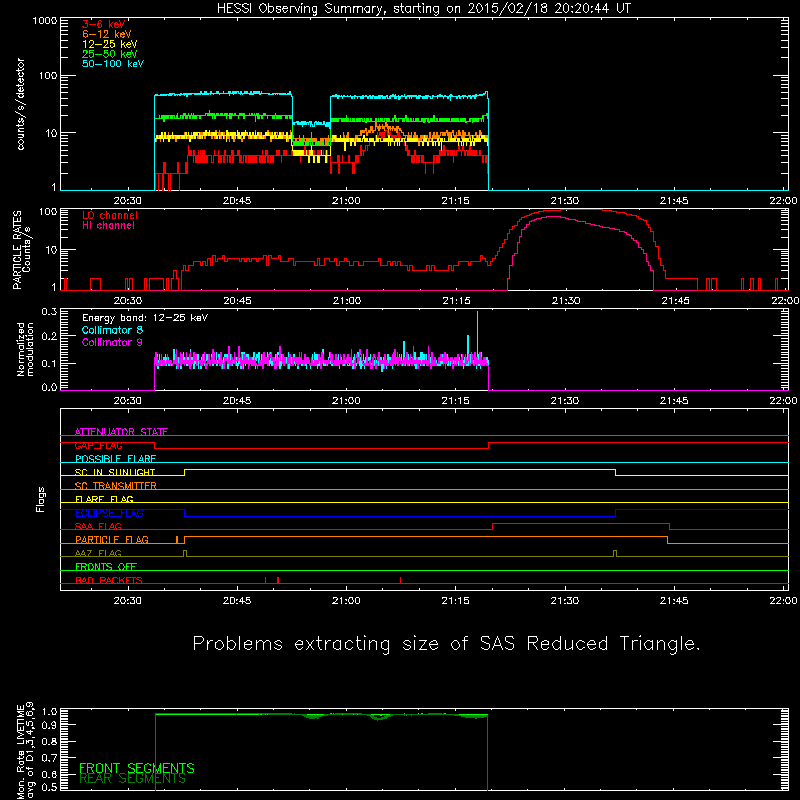The height and width of the screenshot is (800, 800).
Task: Click the PARTICLE_FLAG label
Action: point(112,539)
